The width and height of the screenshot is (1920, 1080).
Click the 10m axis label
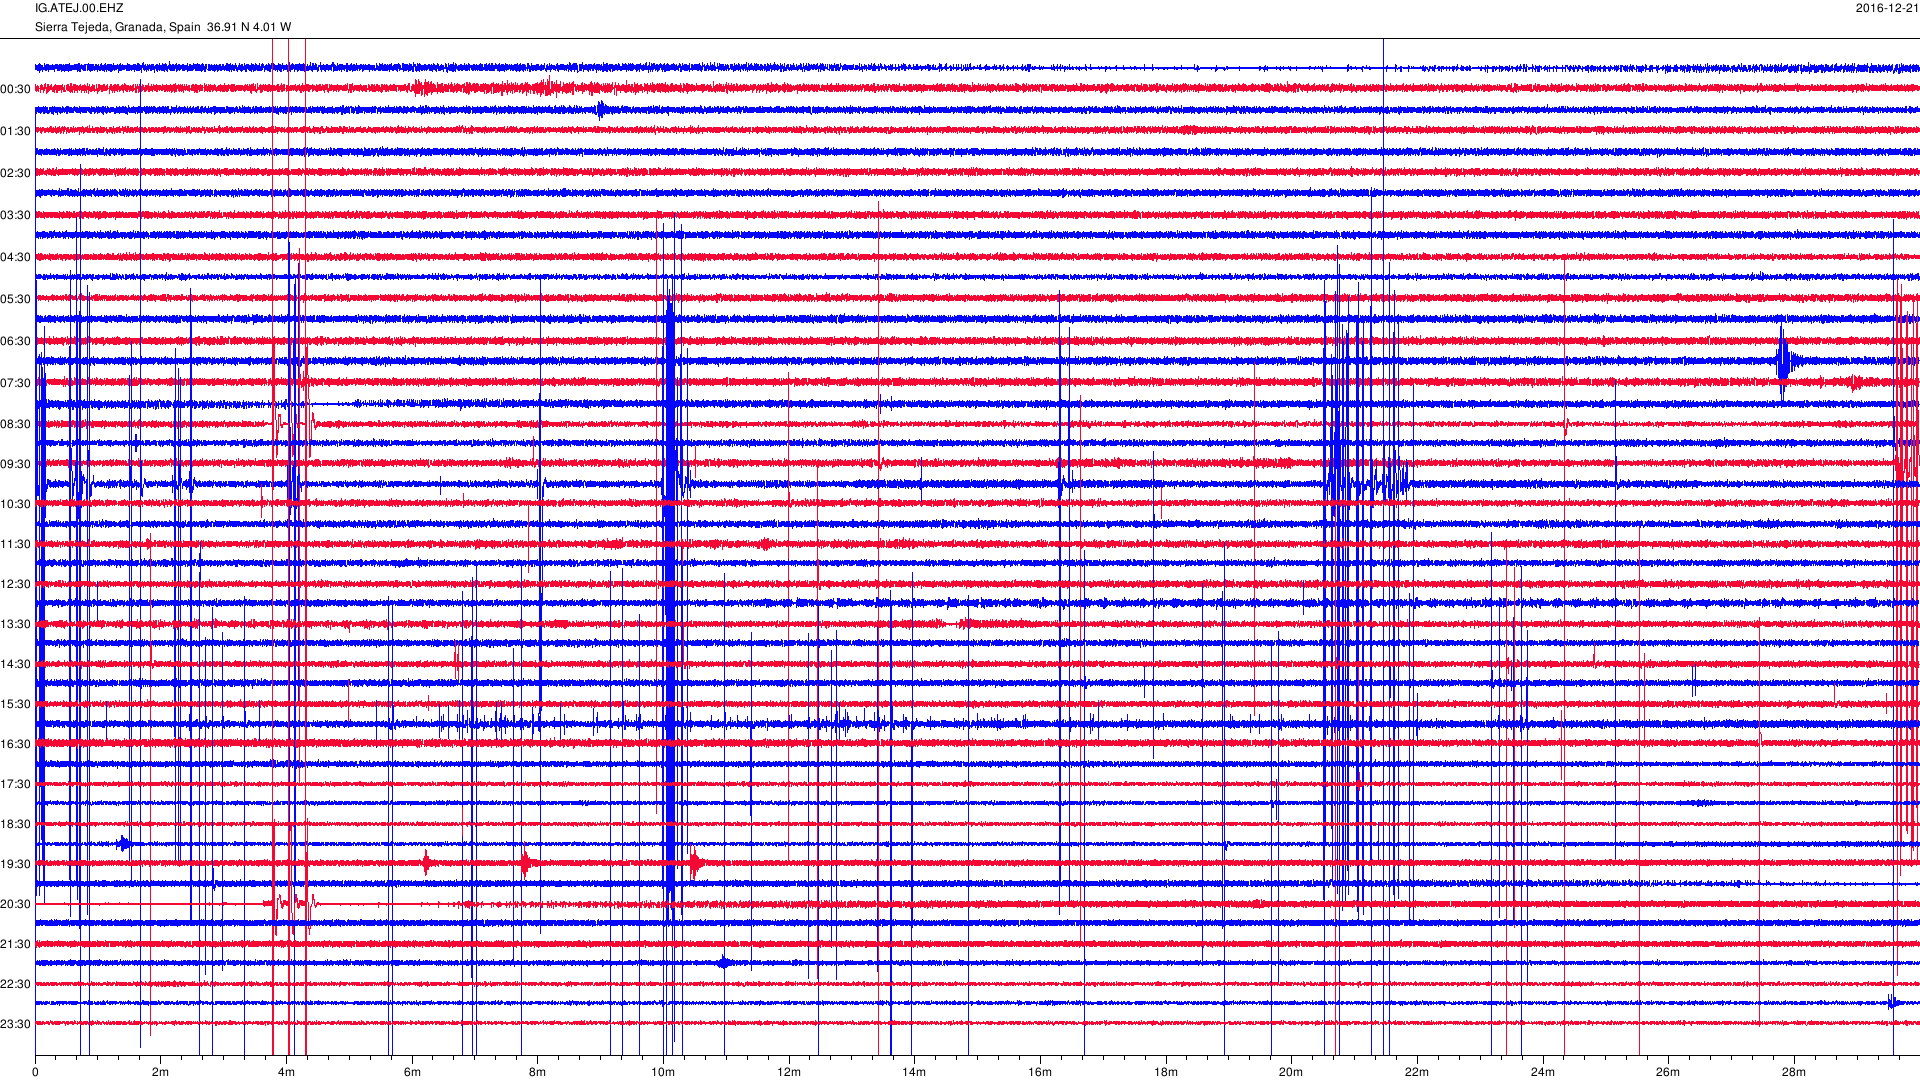pos(663,1072)
